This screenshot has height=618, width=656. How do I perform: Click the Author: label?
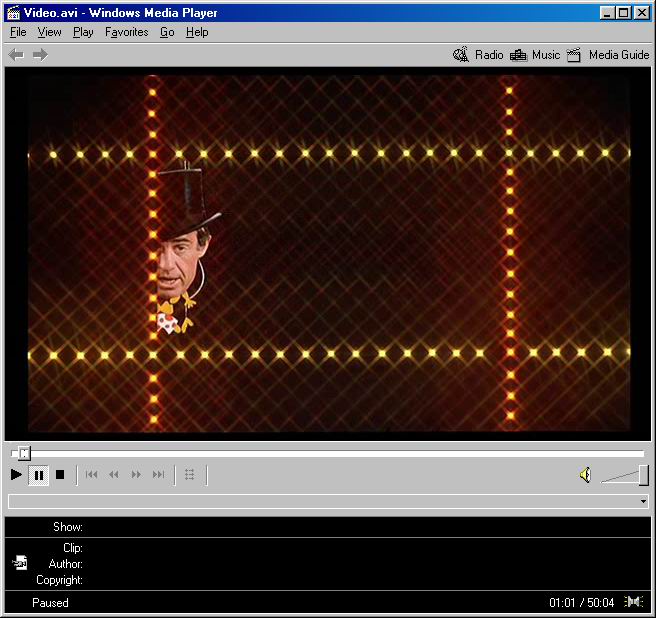(66, 564)
